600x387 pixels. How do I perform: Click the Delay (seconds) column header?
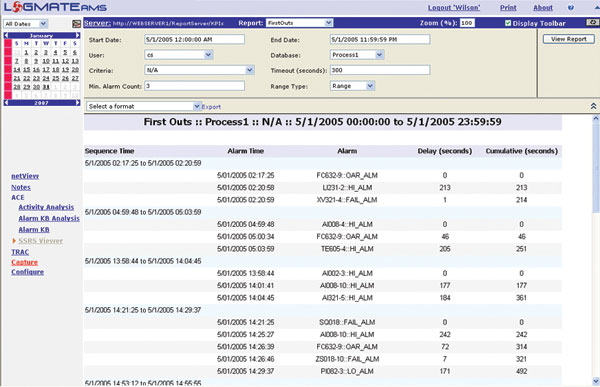[x=445, y=151]
